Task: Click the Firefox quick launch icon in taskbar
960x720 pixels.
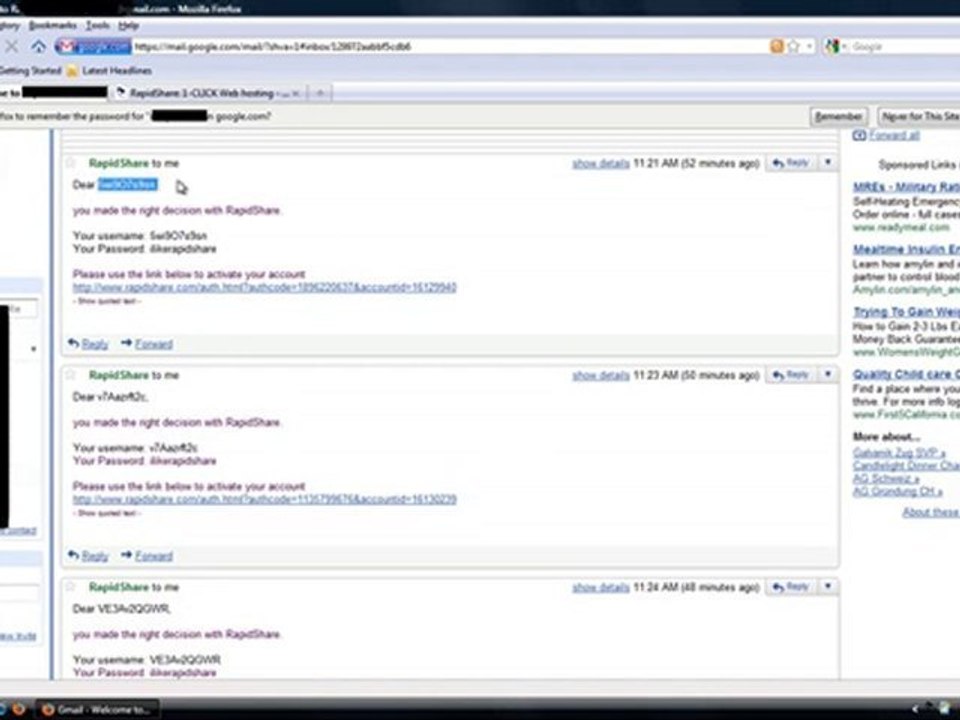Action: 18,709
